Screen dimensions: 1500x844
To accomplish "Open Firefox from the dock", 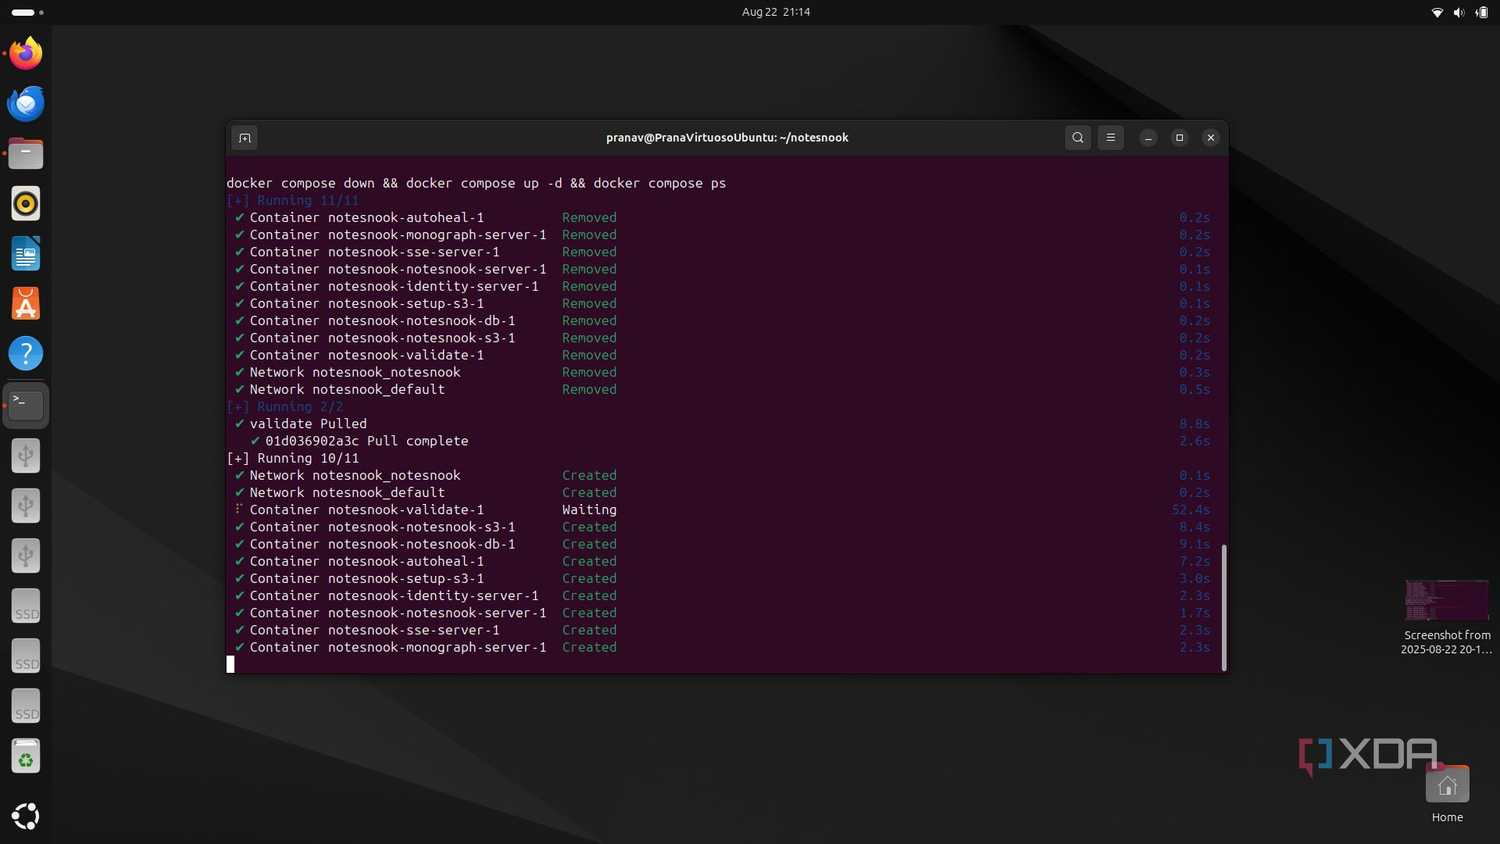I will tap(26, 53).
